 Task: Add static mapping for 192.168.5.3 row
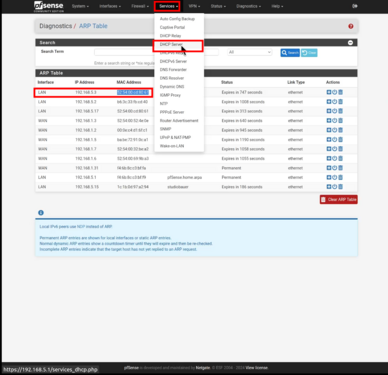(329, 92)
